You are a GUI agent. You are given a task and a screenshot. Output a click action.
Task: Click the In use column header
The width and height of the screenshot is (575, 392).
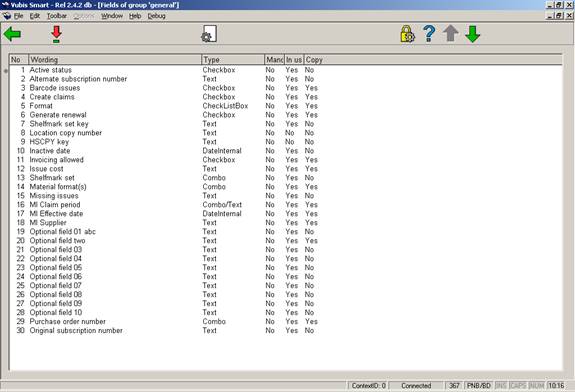coord(294,59)
